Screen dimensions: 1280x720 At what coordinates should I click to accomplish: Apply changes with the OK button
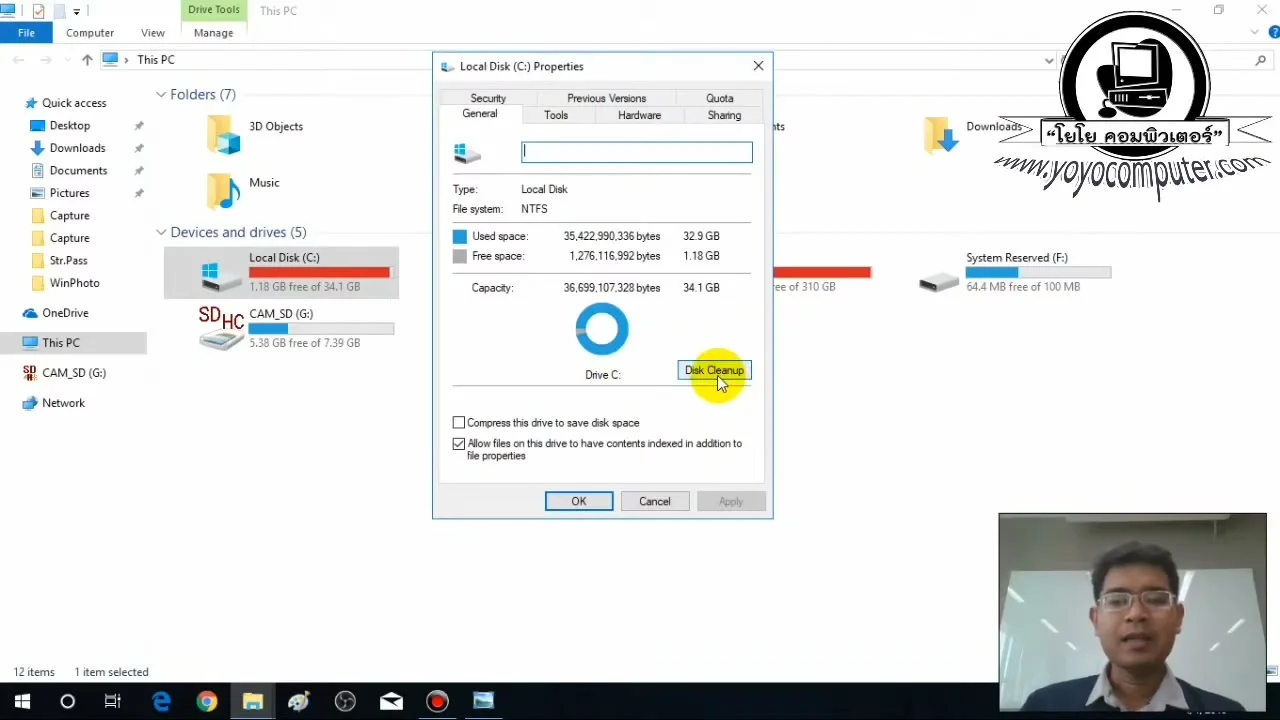tap(578, 501)
